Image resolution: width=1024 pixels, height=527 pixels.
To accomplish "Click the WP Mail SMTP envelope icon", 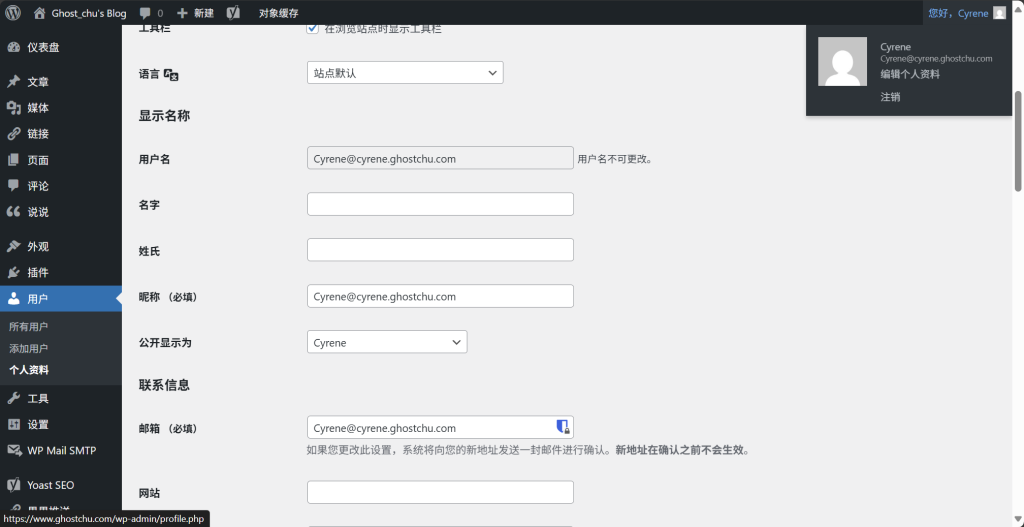I will 13,451.
